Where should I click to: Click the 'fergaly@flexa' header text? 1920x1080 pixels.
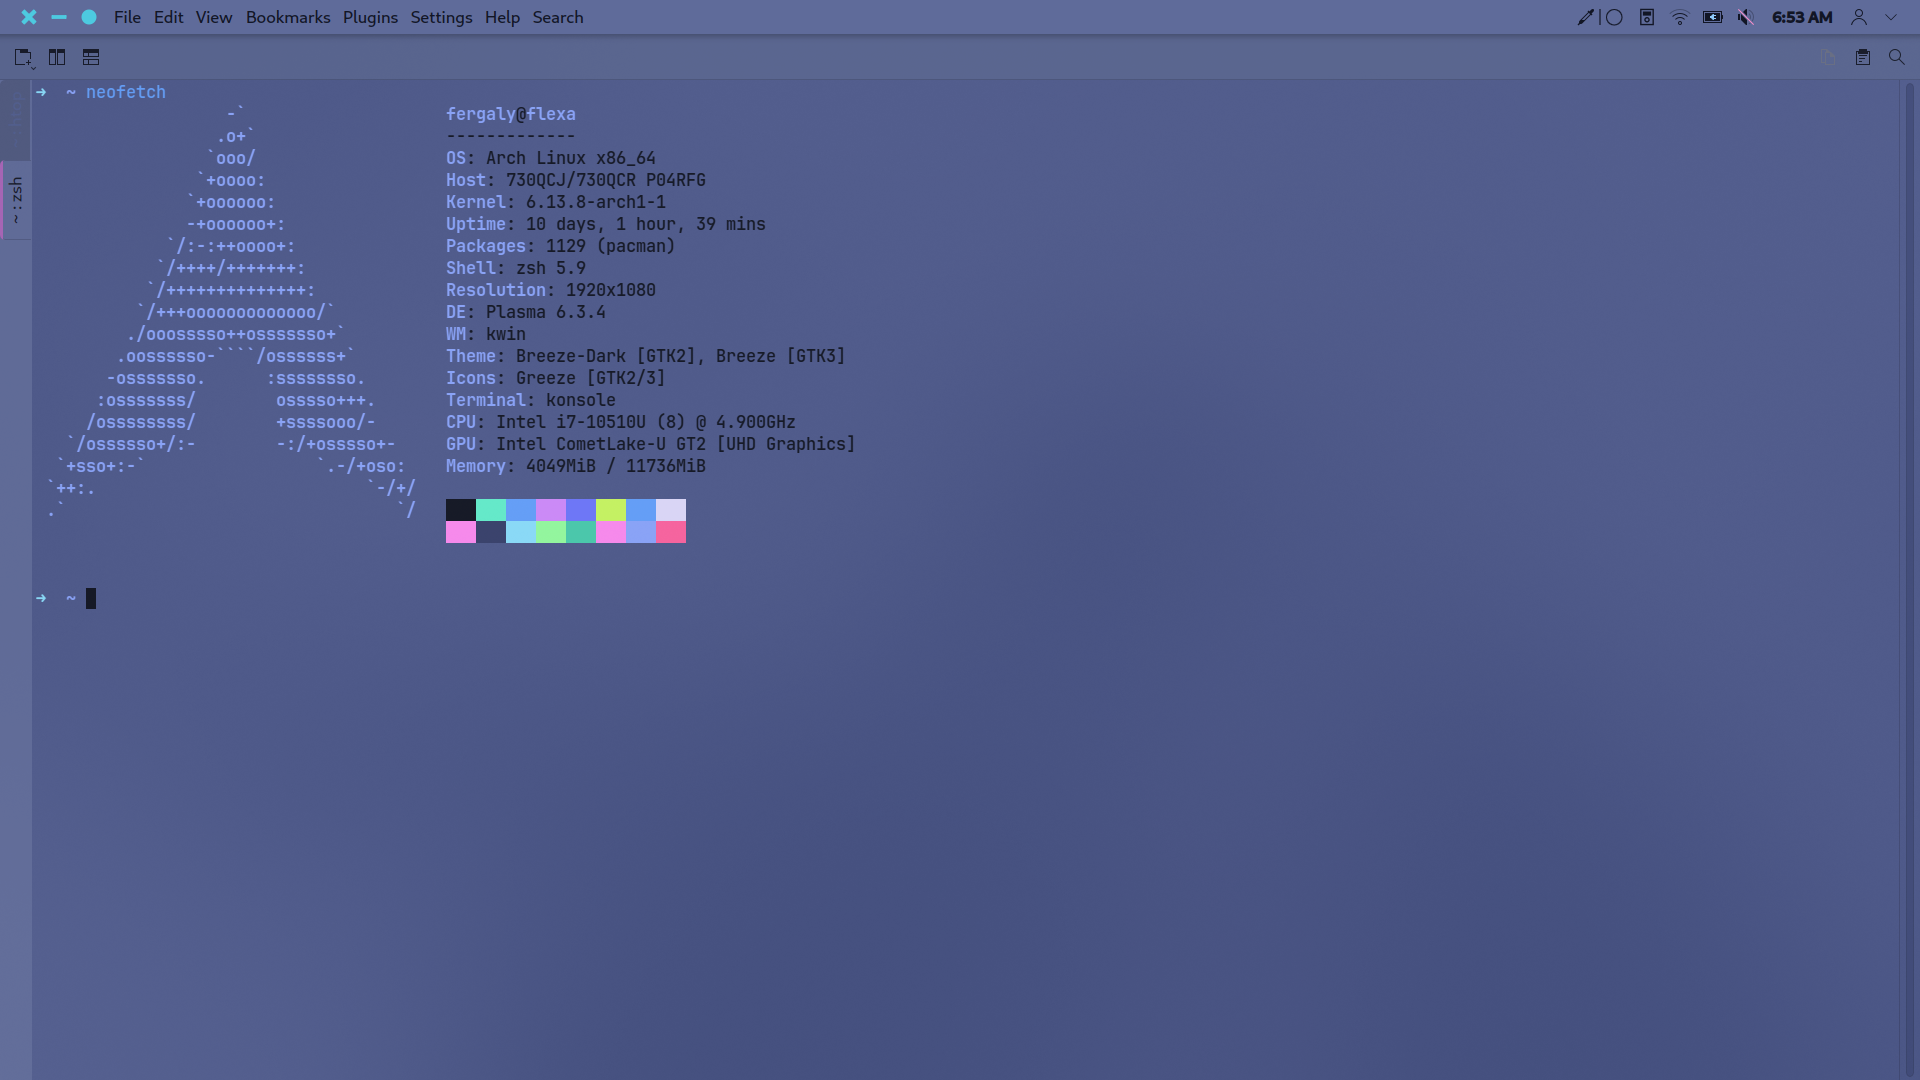[511, 114]
